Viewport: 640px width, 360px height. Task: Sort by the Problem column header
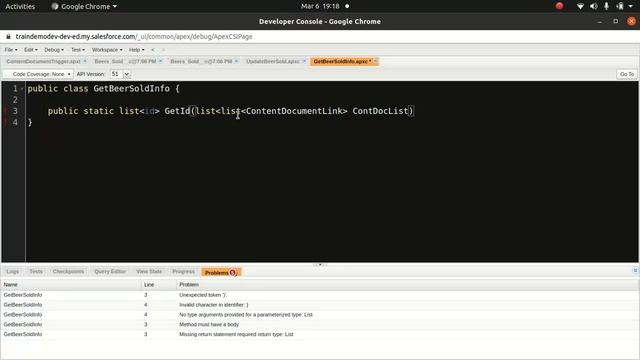407,284
